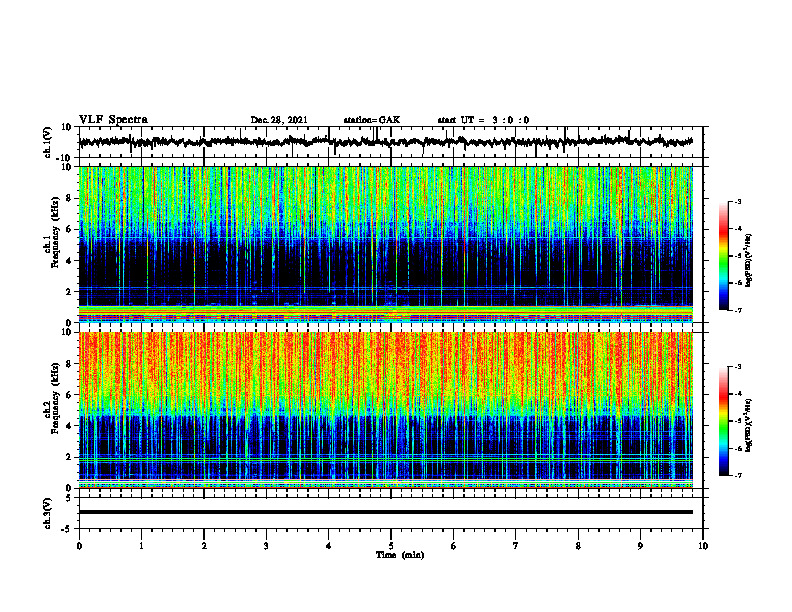
Task: Click the time axis tick label "5"
Action: [x=391, y=546]
